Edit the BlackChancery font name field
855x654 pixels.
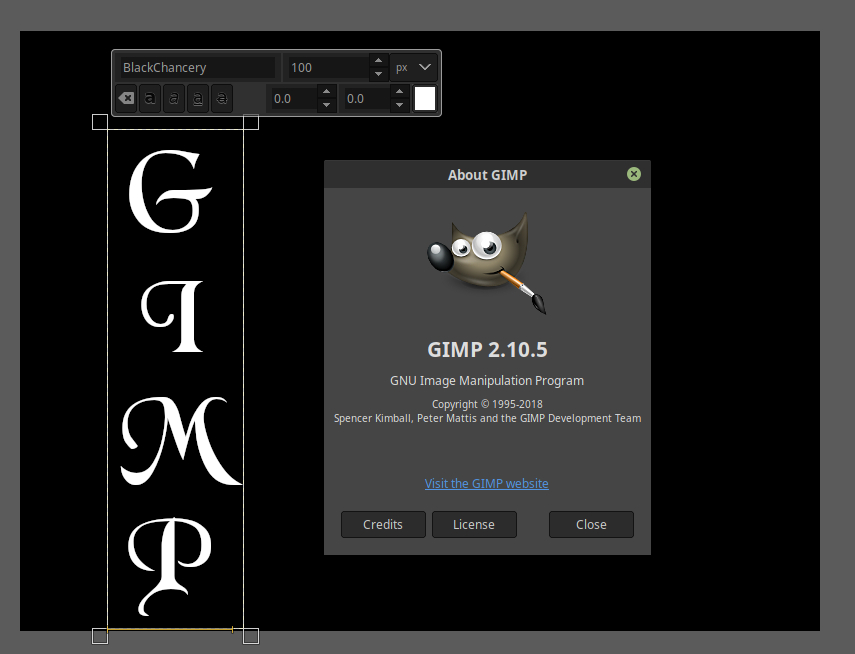click(198, 68)
